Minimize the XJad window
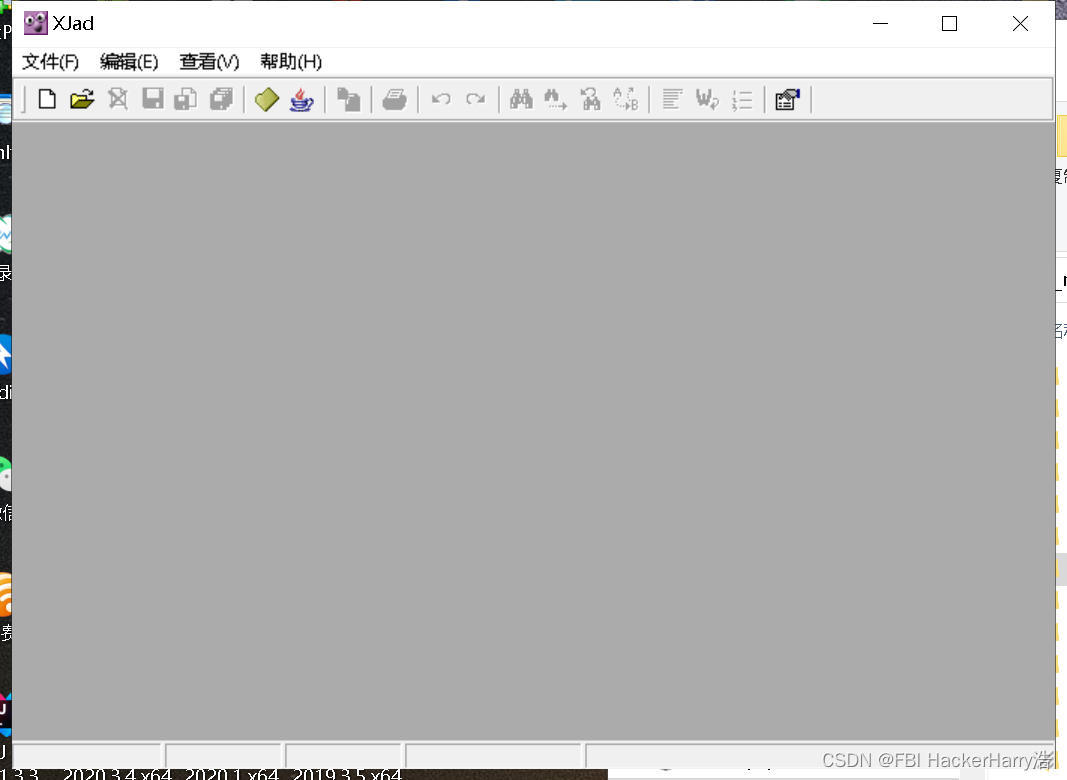 pos(881,24)
